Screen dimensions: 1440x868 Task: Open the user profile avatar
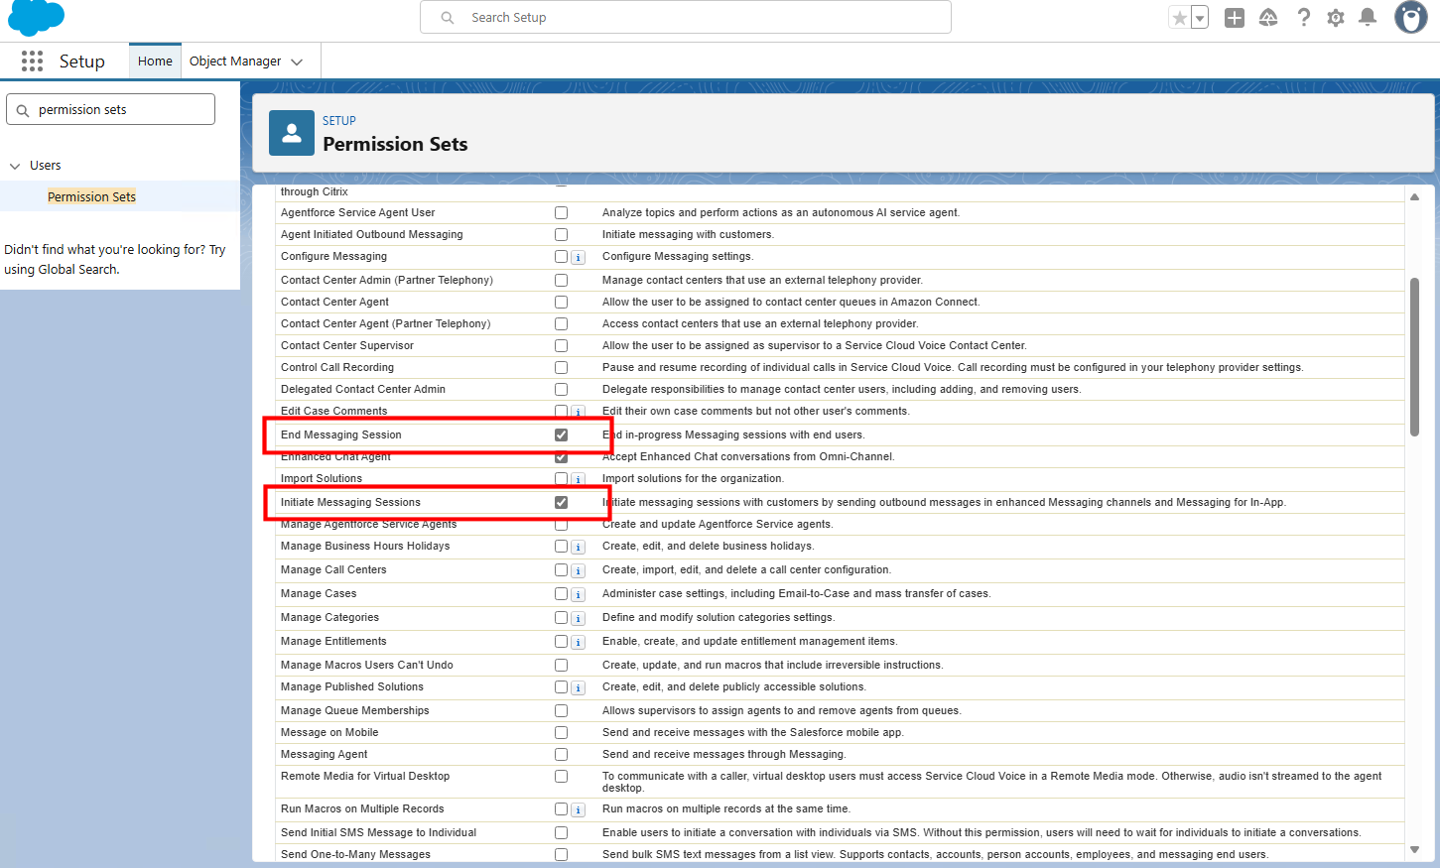pyautogui.click(x=1410, y=18)
